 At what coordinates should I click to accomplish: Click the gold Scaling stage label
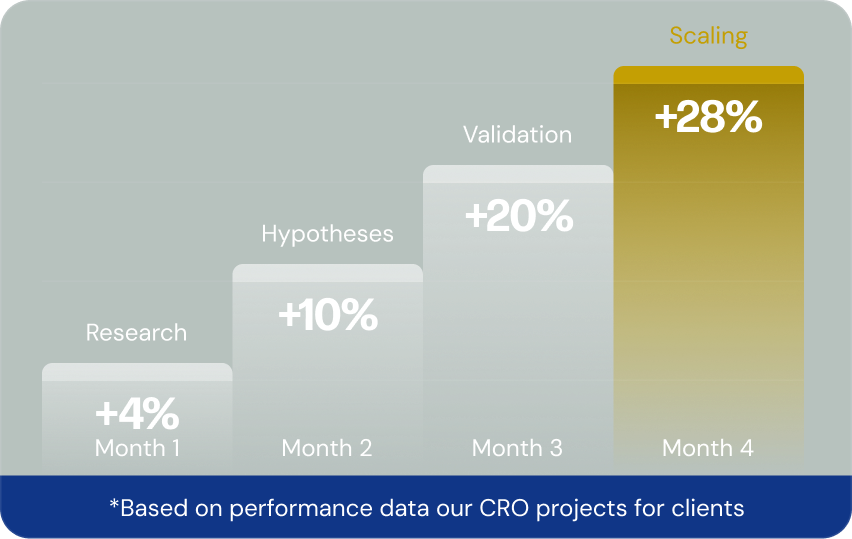(708, 37)
